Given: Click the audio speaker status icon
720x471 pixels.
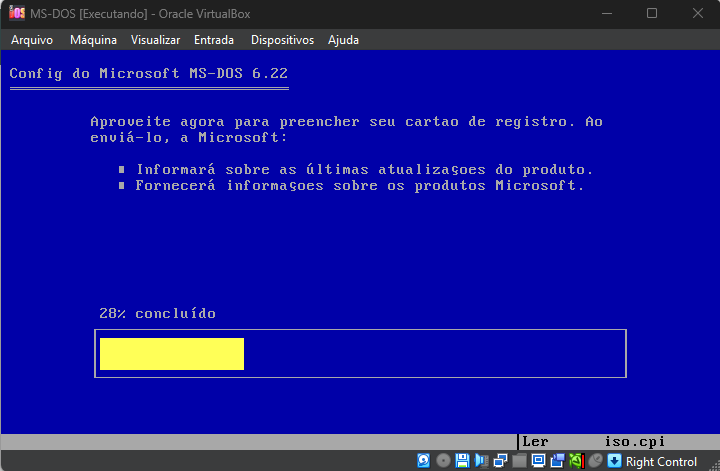Looking at the screenshot, I should (x=481, y=460).
